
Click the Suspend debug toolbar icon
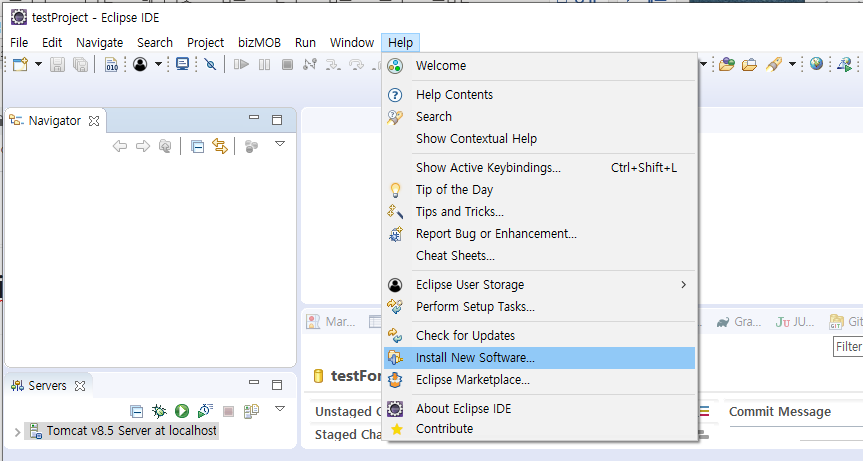tap(265, 64)
